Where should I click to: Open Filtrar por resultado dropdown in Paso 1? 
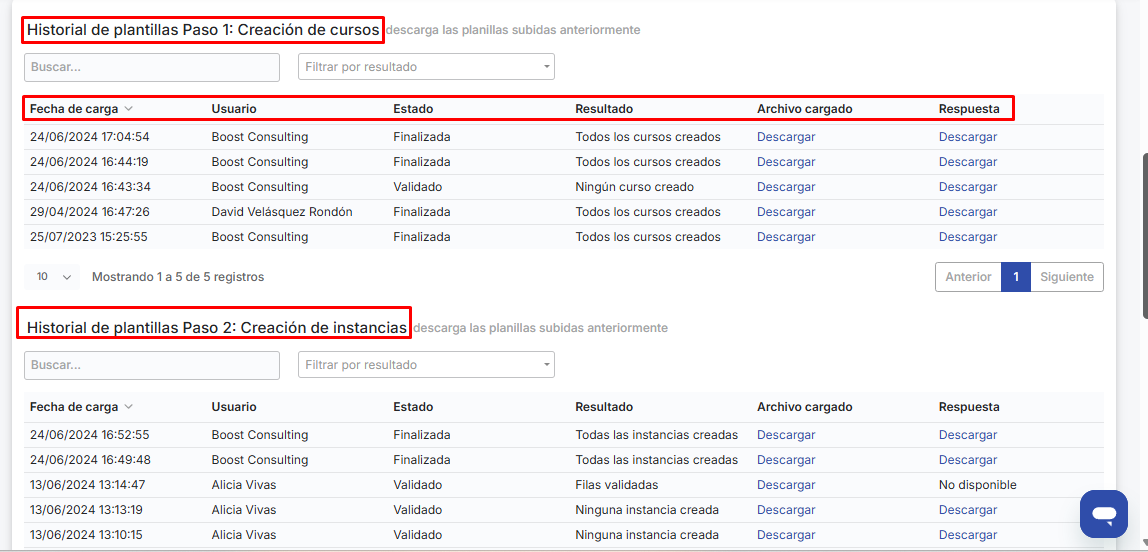click(x=426, y=67)
